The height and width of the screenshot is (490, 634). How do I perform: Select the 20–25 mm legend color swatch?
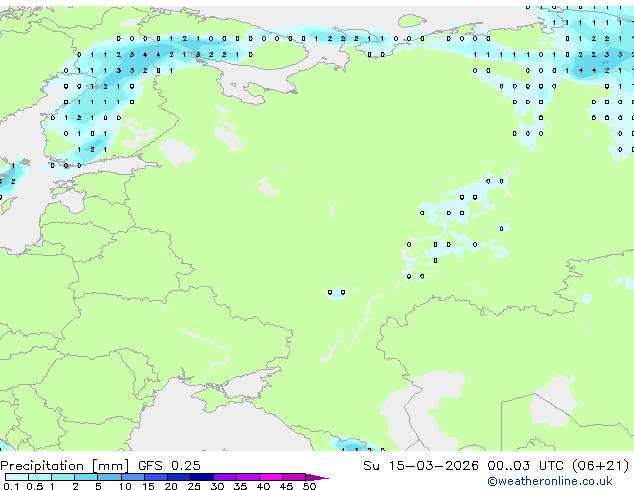(178, 477)
